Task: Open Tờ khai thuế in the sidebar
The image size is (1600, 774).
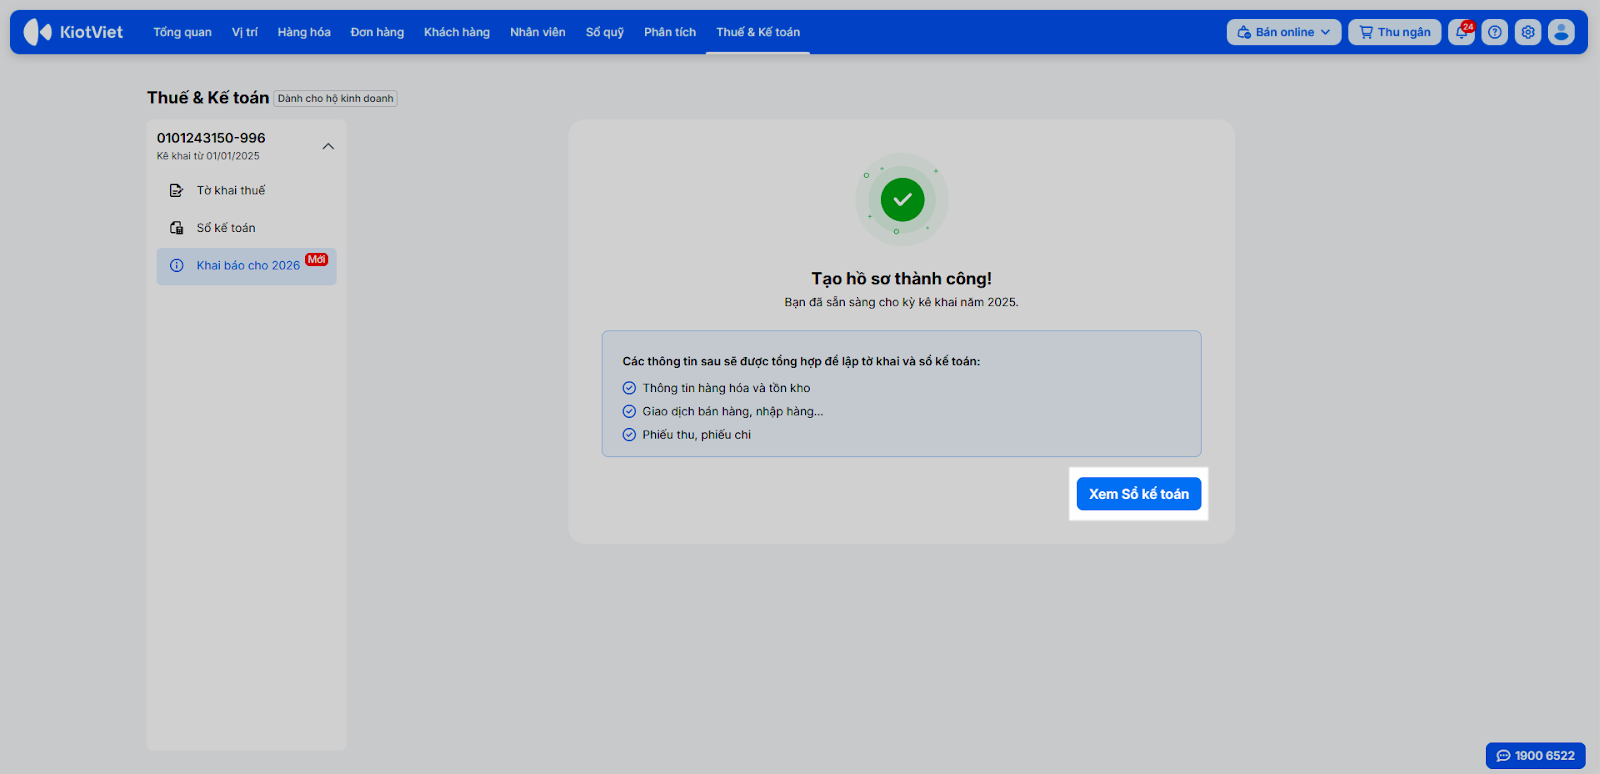Action: (246, 190)
